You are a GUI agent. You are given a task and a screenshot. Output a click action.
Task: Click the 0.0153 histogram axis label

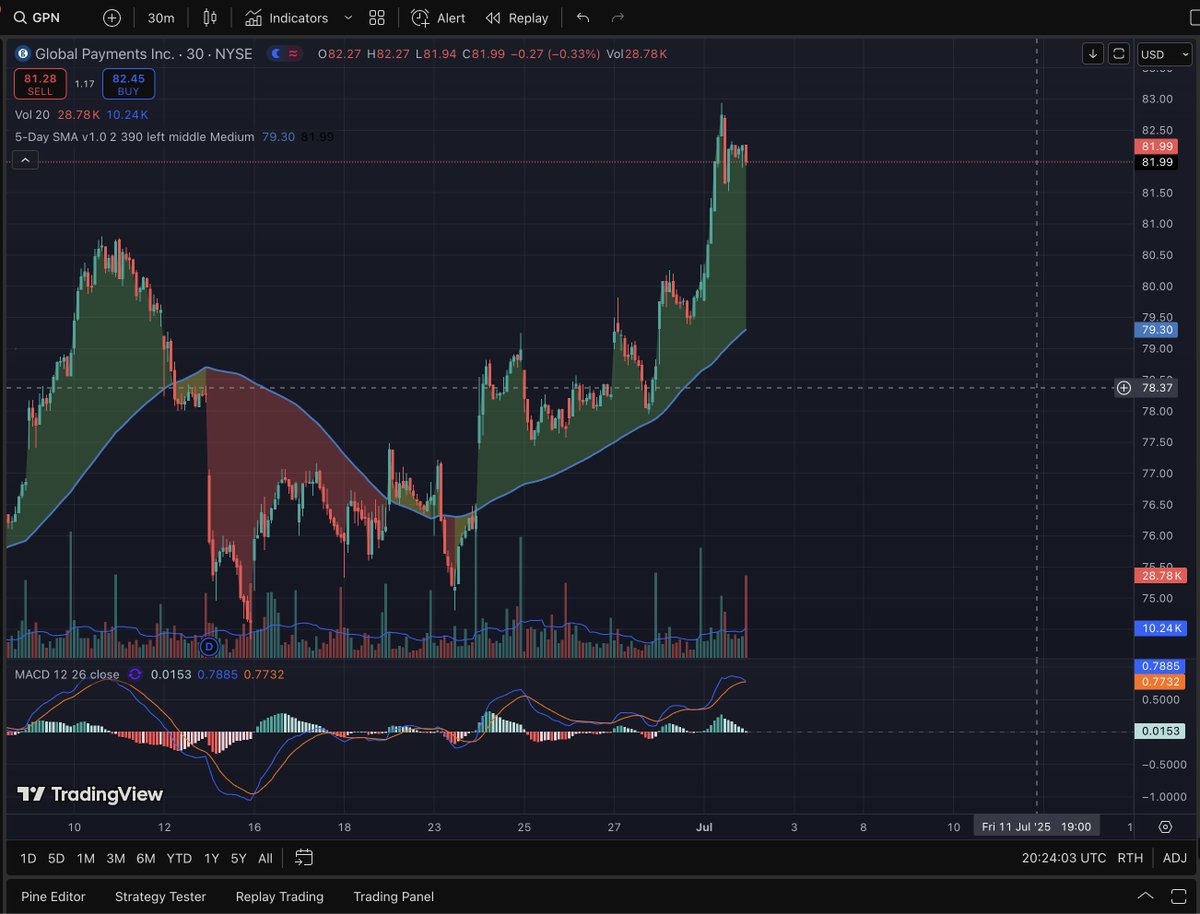click(x=1159, y=732)
